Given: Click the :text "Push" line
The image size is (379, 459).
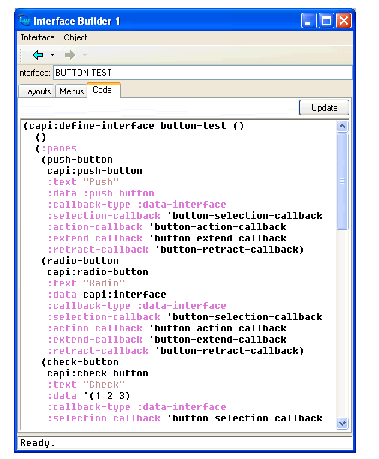Looking at the screenshot, I should pyautogui.click(x=83, y=182).
